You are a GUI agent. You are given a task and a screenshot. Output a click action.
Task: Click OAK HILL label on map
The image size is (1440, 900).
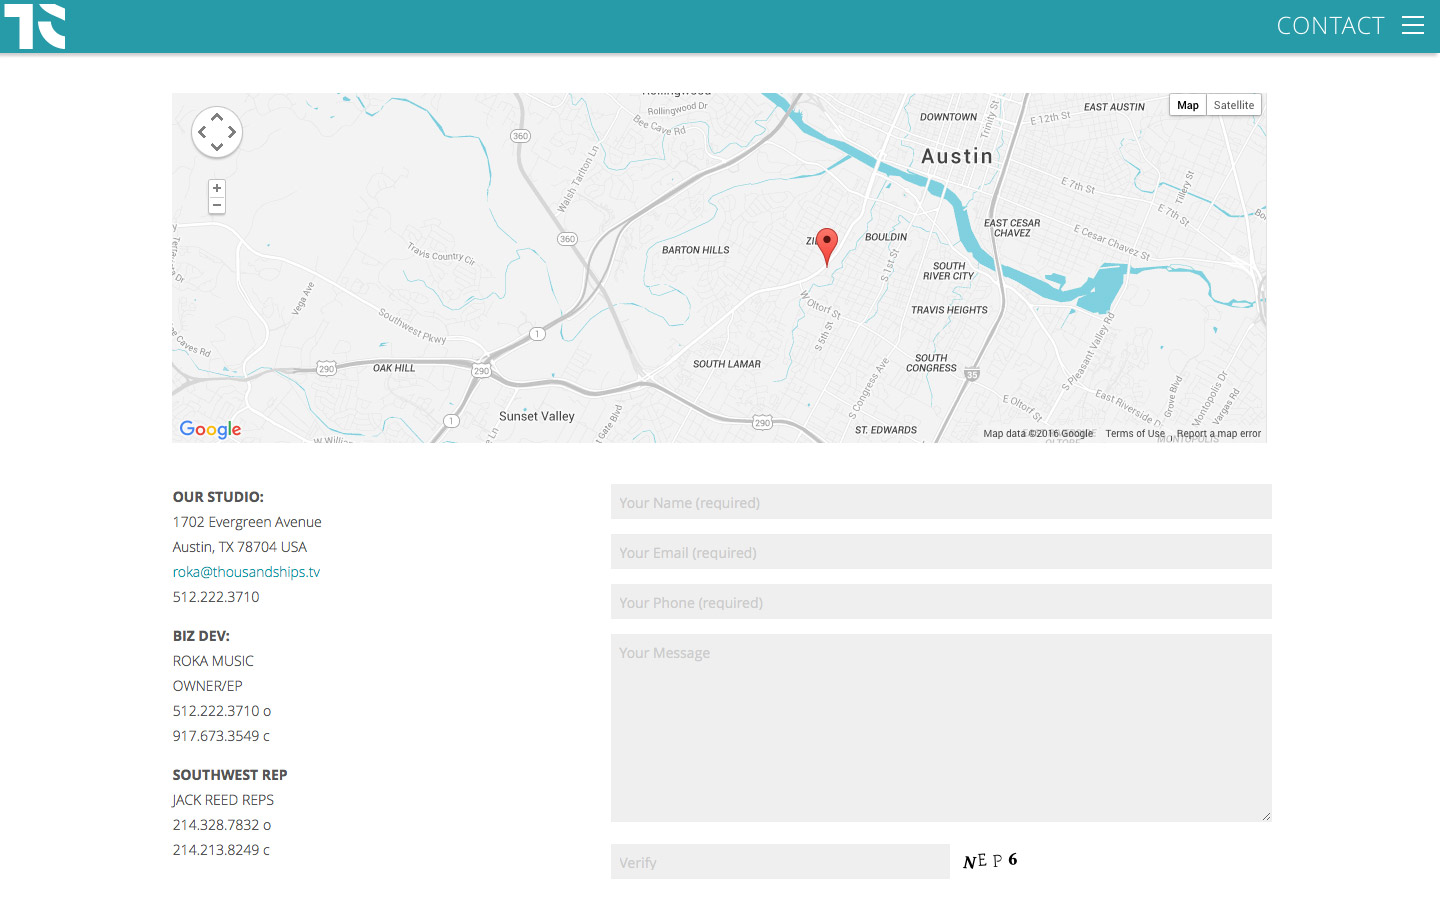pyautogui.click(x=394, y=368)
